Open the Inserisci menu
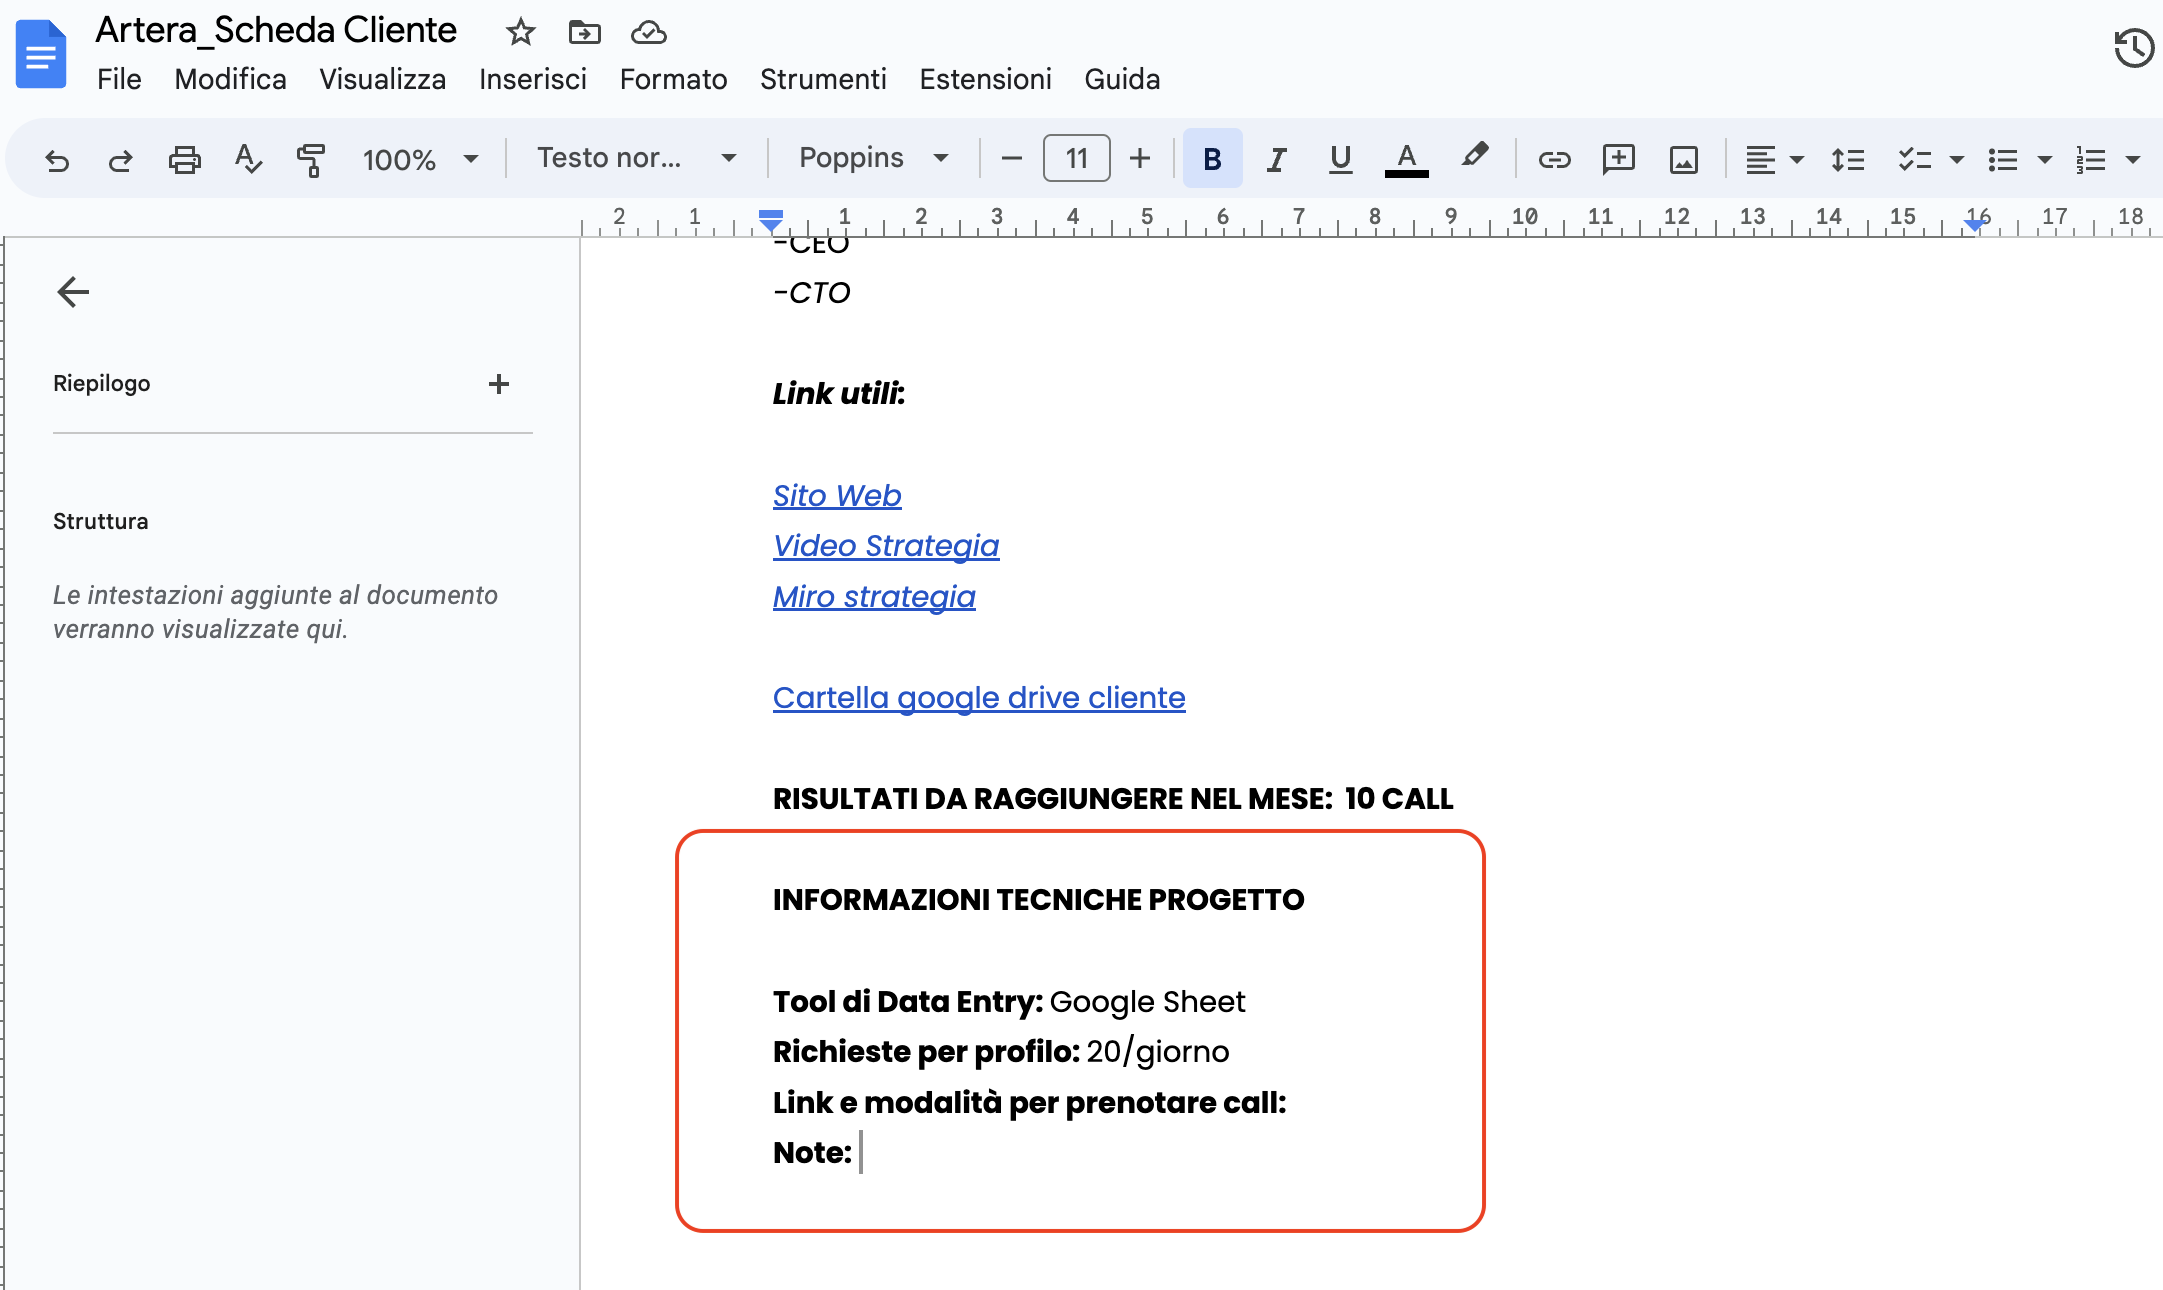Image resolution: width=2163 pixels, height=1290 pixels. tap(532, 79)
